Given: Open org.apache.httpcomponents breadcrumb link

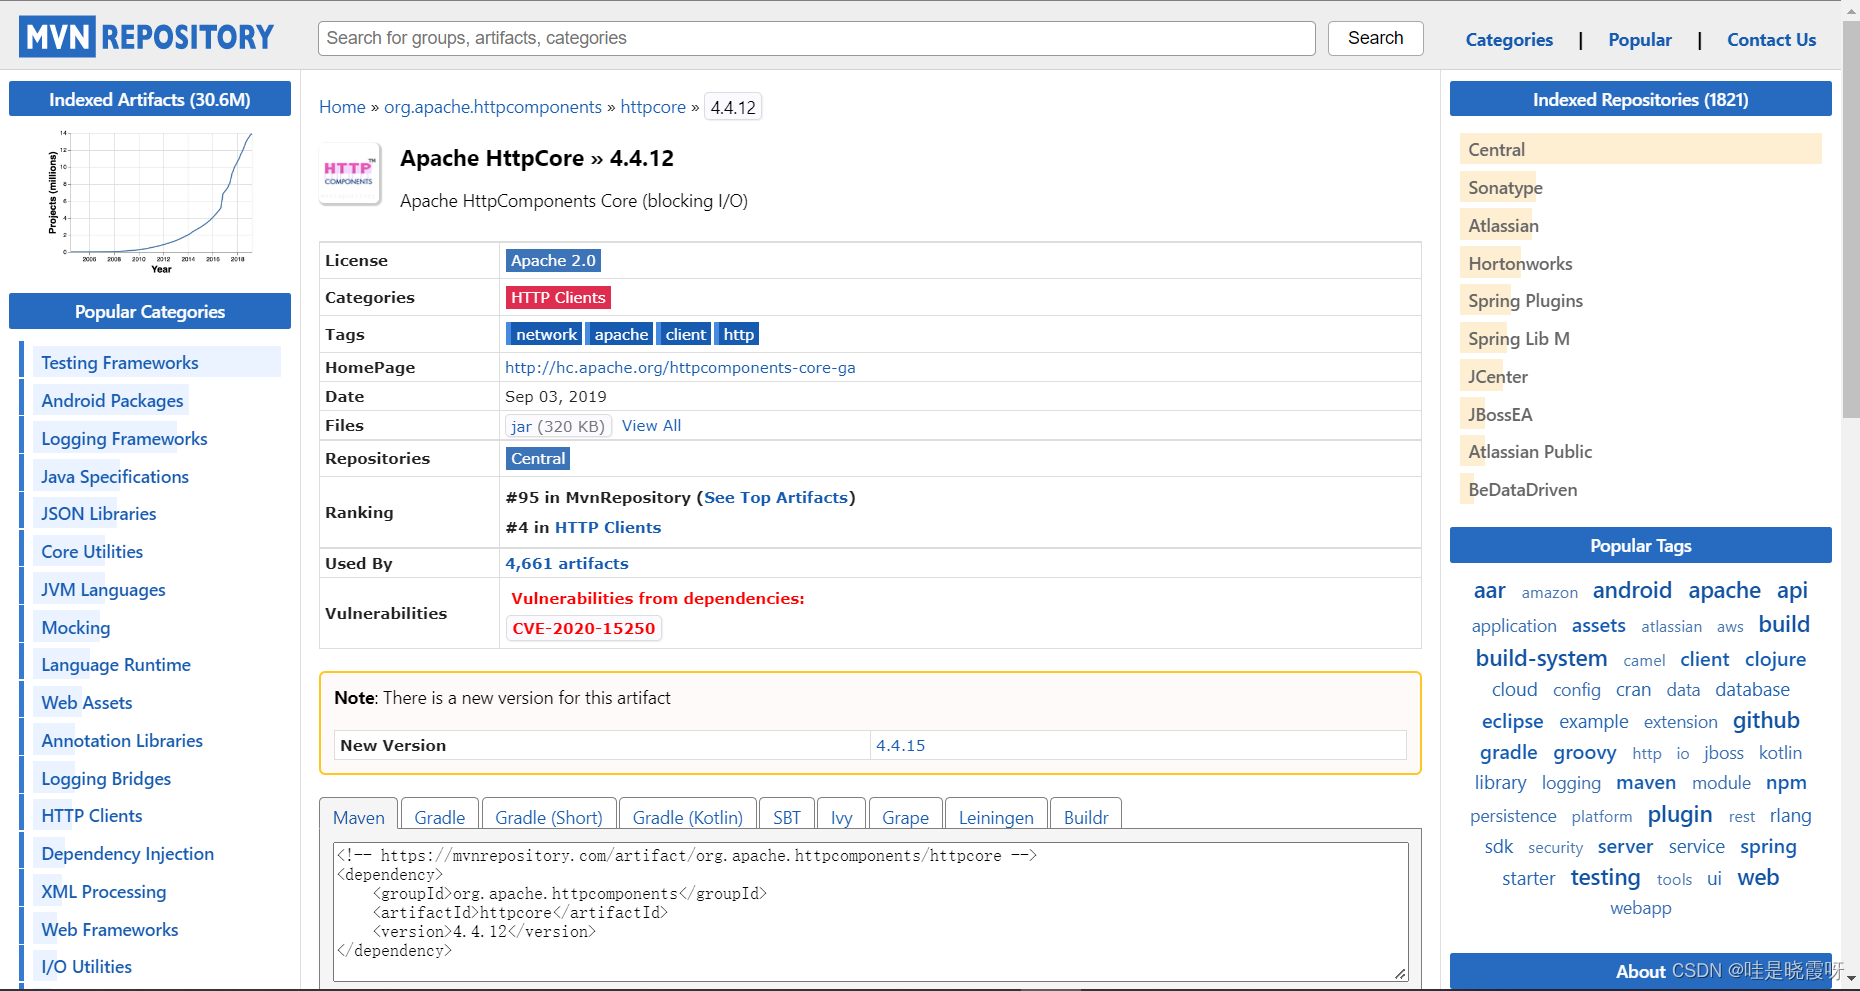Looking at the screenshot, I should (x=493, y=107).
